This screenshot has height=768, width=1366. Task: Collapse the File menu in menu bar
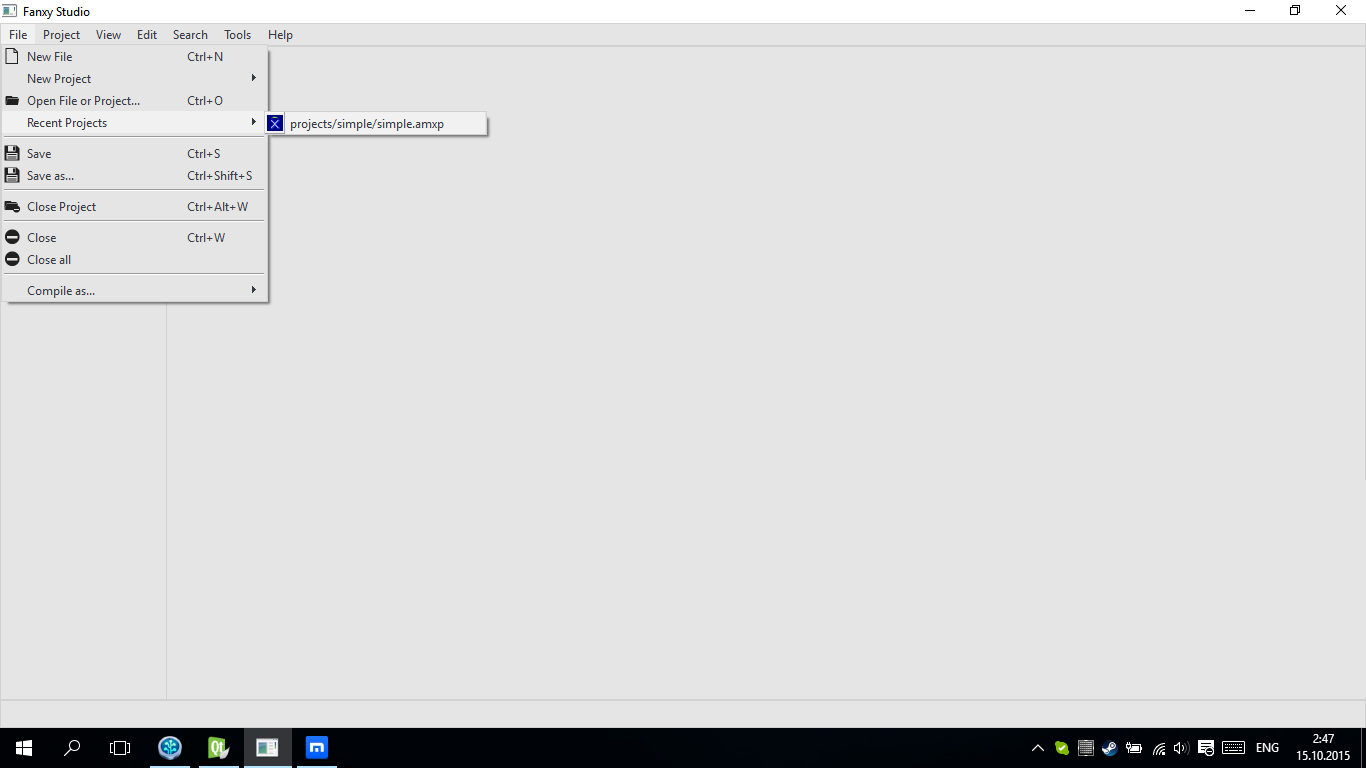click(18, 35)
